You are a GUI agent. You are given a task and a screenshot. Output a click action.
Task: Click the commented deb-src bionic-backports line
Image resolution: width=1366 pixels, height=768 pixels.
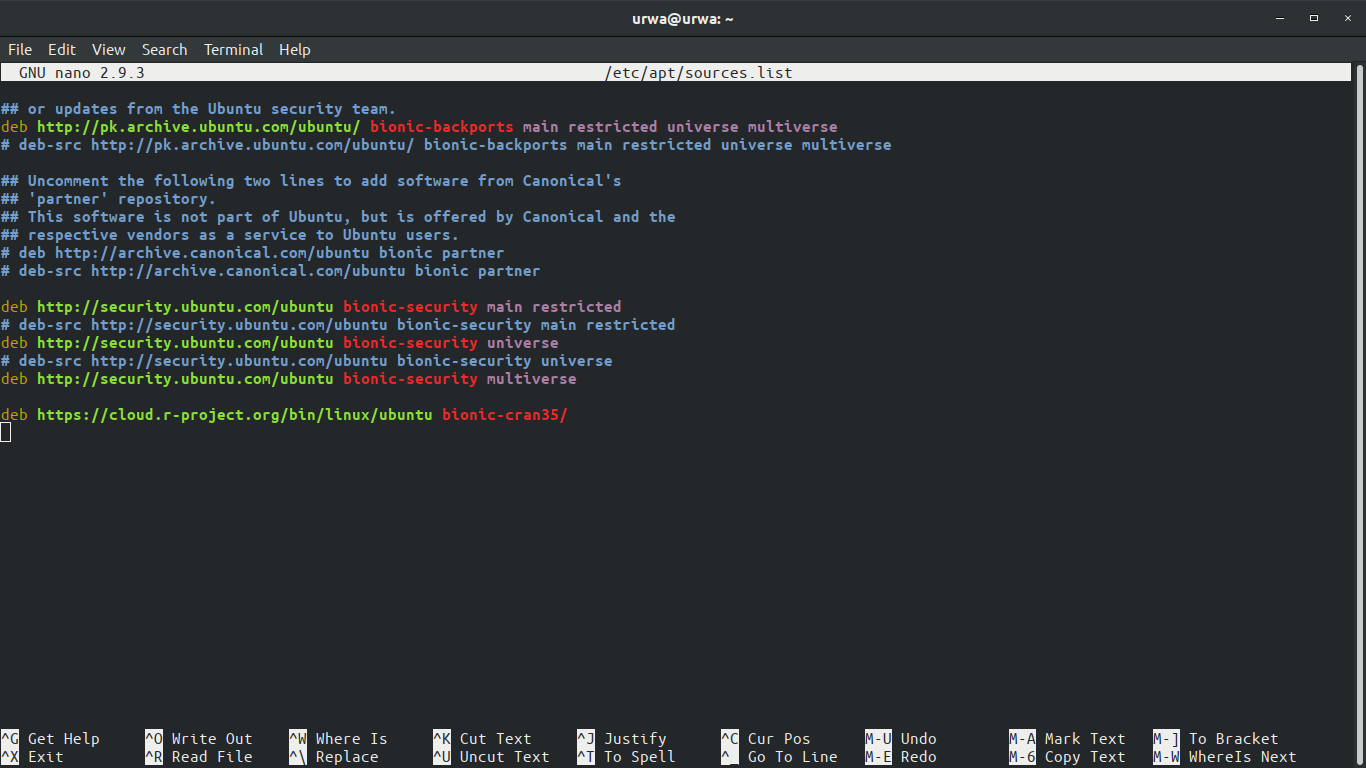coord(446,145)
